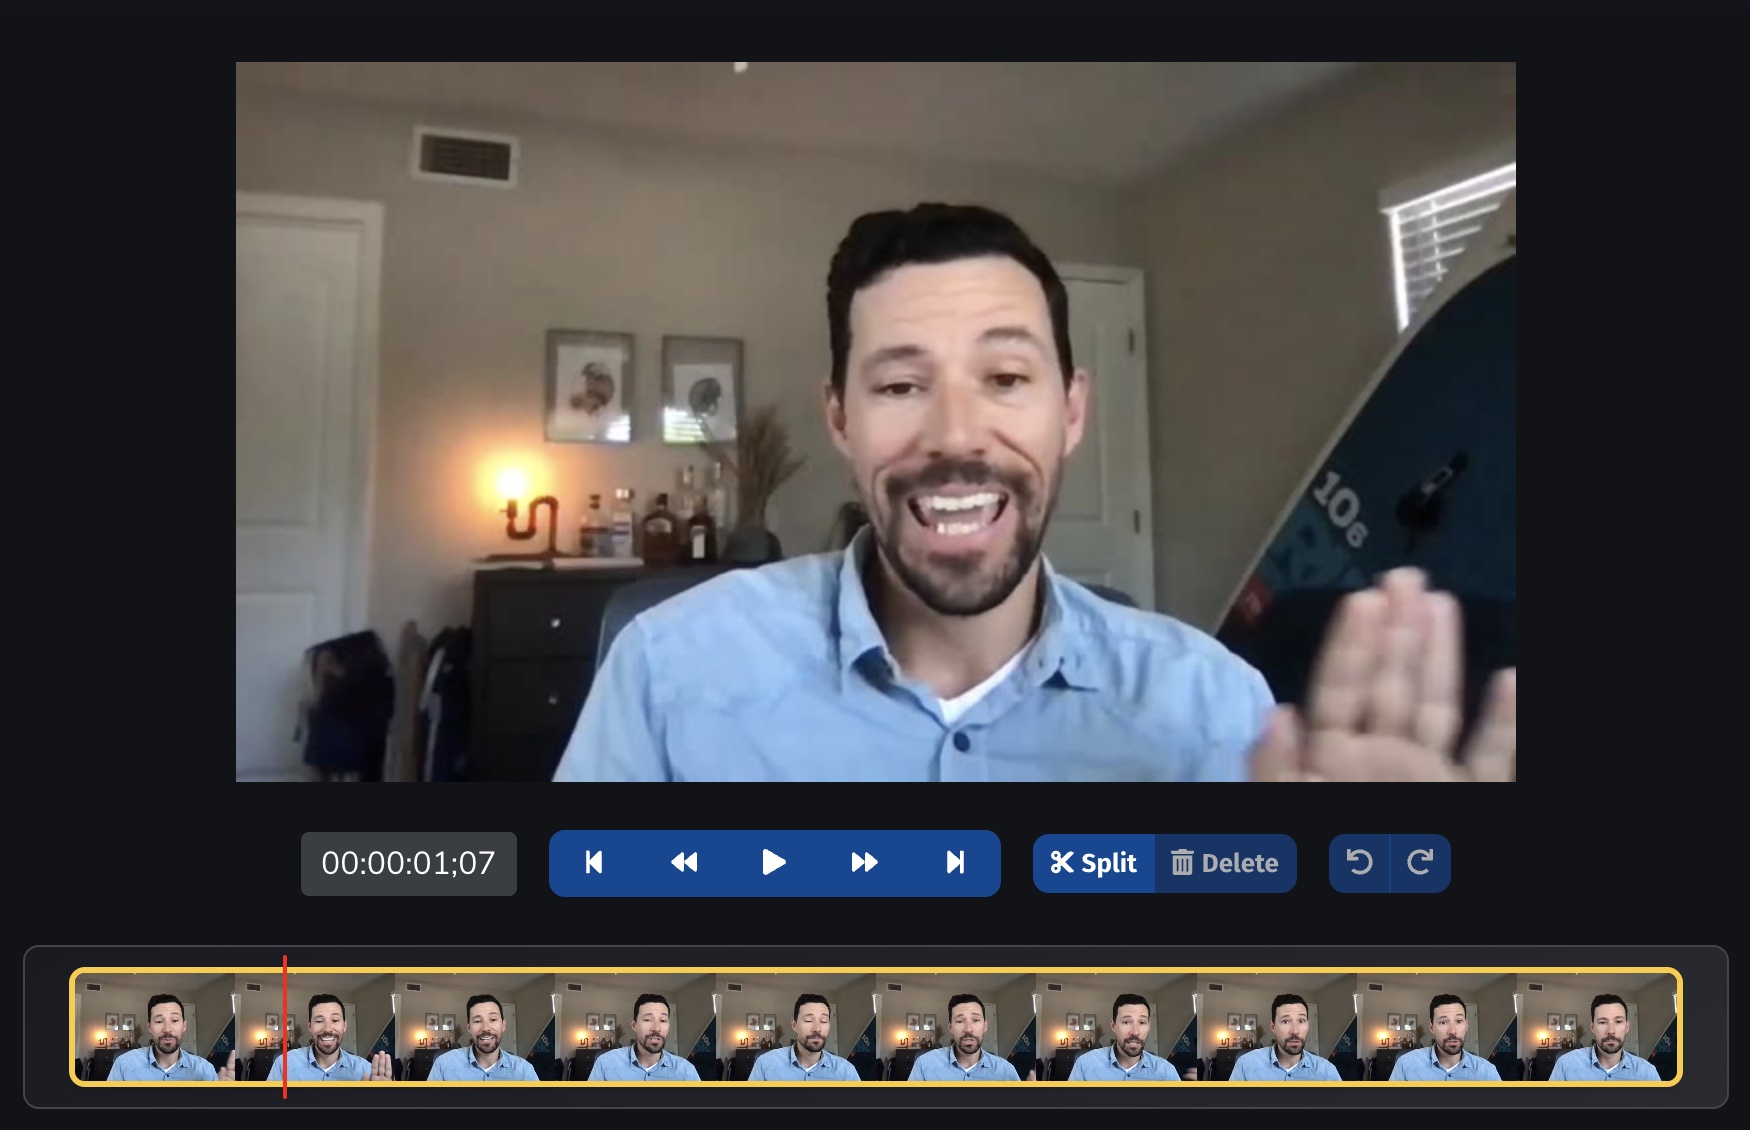Select the last thumbnail in the timeline

1596,1026
